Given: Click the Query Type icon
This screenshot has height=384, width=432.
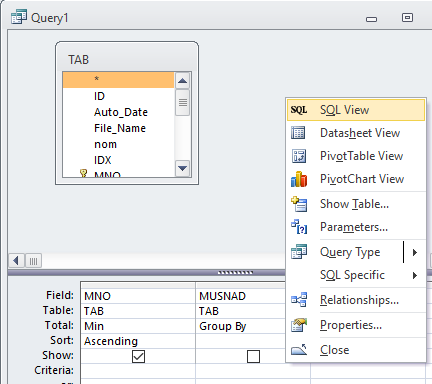Looking at the screenshot, I should point(299,252).
